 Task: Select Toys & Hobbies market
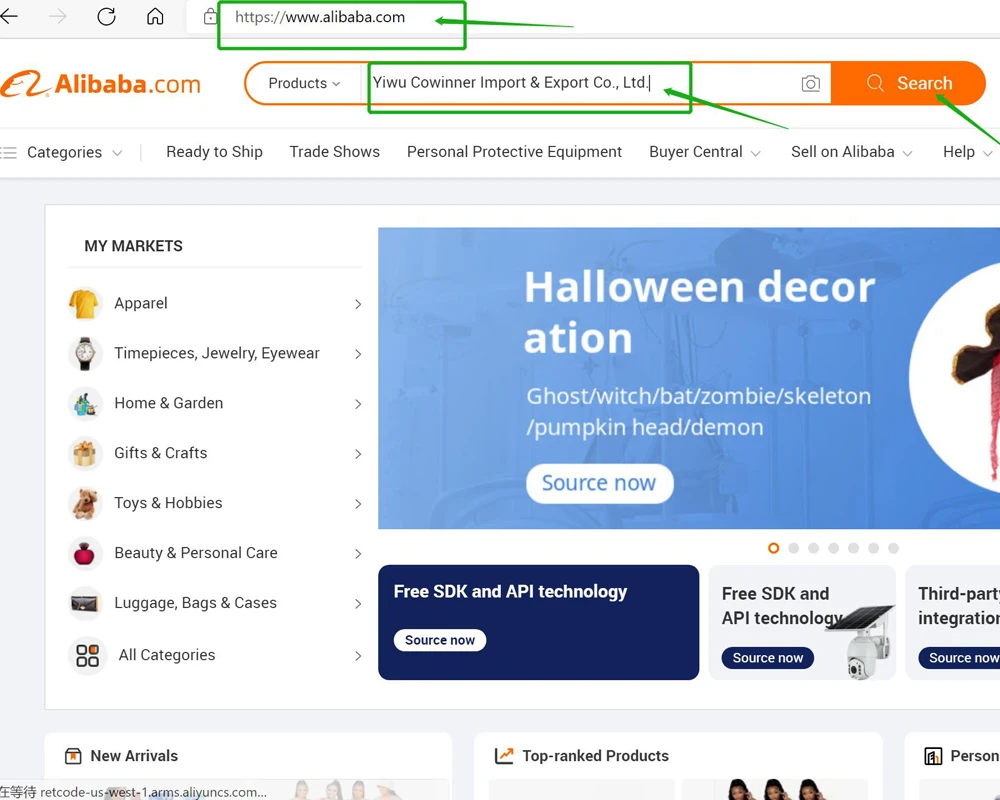[x=168, y=503]
